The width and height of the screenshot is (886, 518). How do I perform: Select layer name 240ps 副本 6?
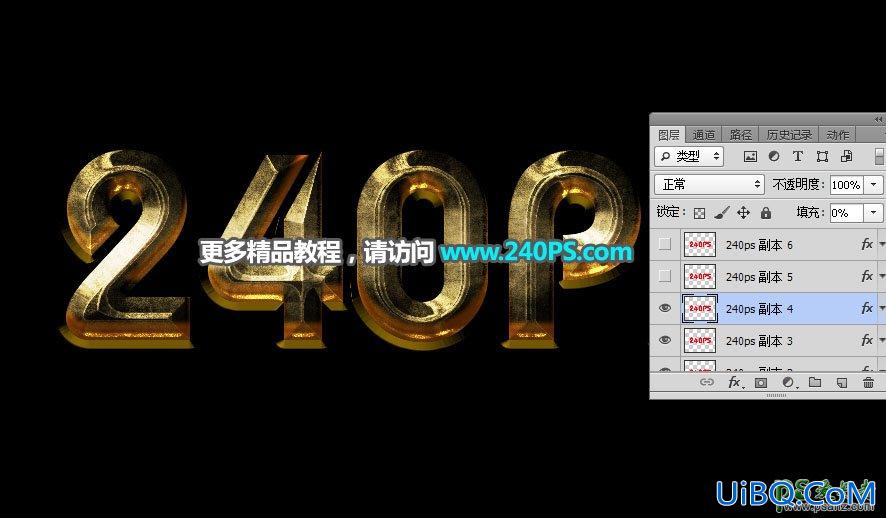tap(759, 245)
